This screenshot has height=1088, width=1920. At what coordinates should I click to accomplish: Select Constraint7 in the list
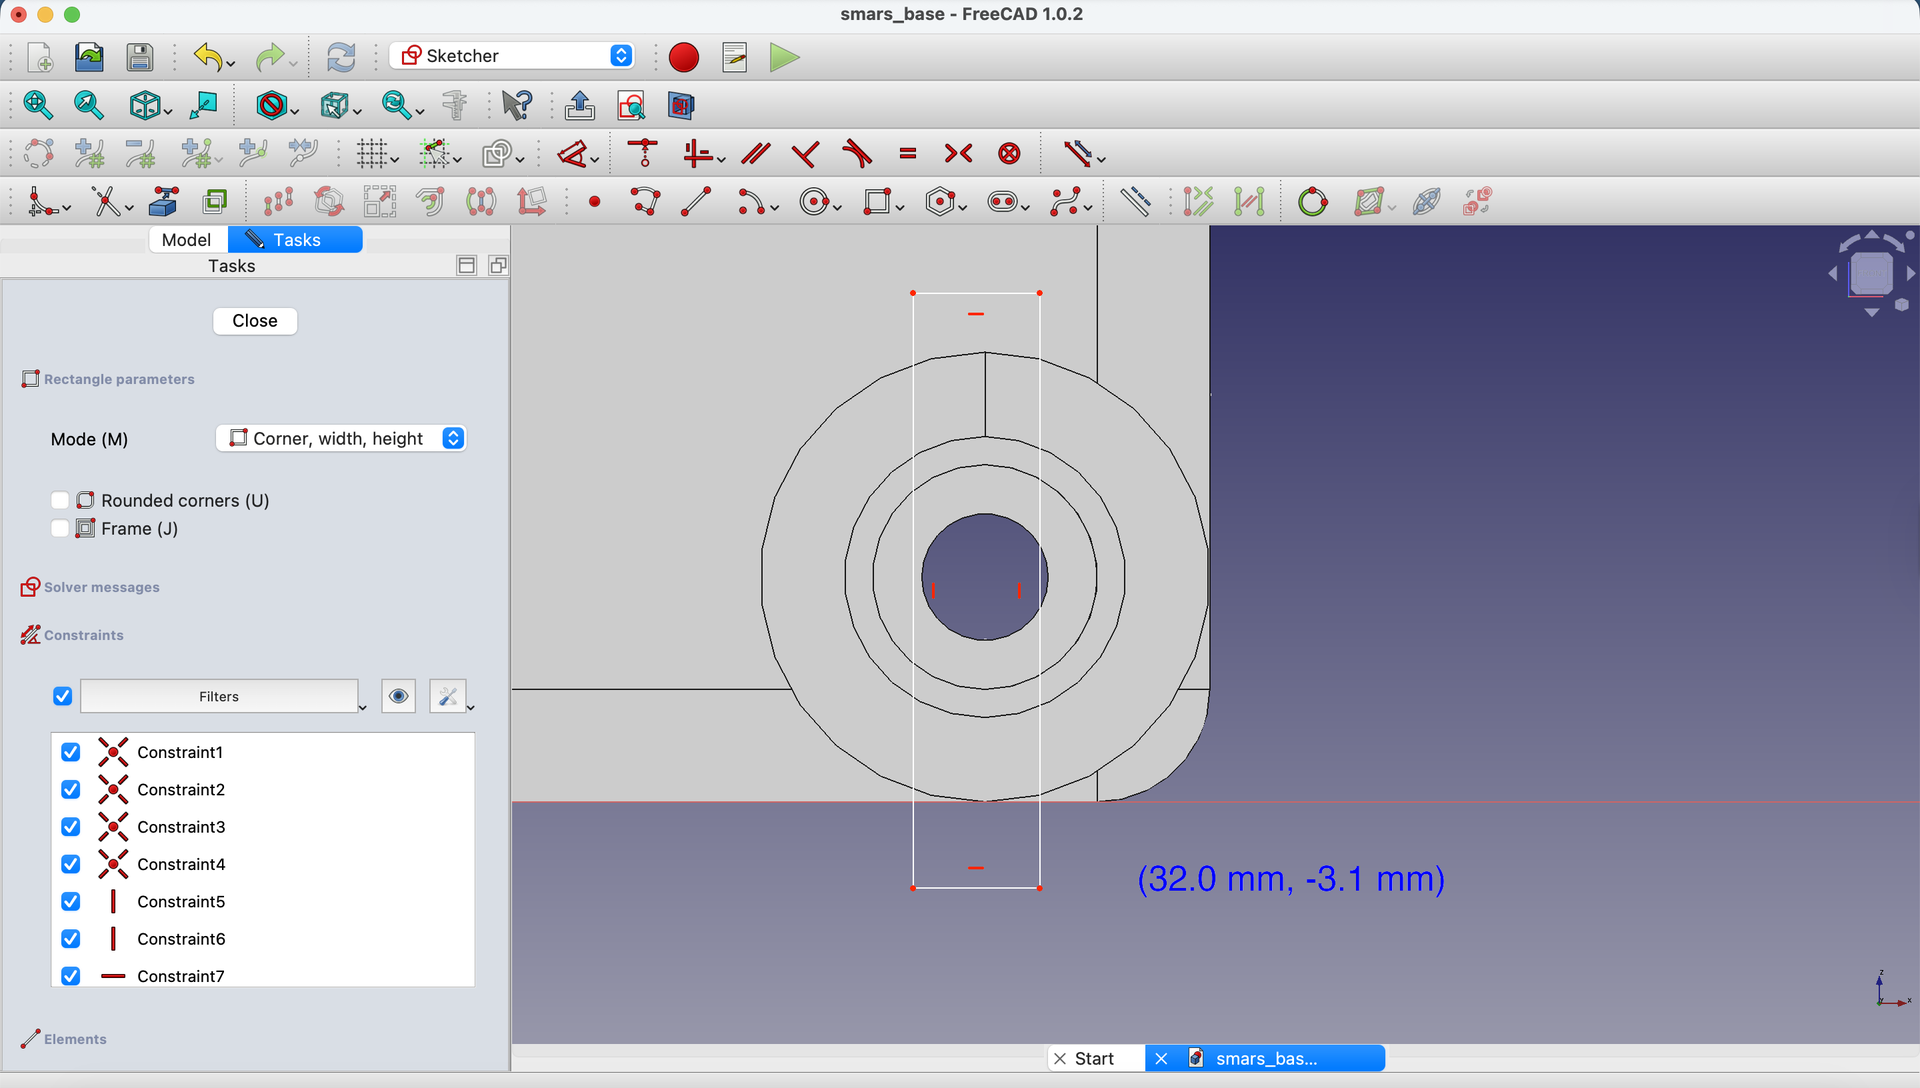coord(181,976)
